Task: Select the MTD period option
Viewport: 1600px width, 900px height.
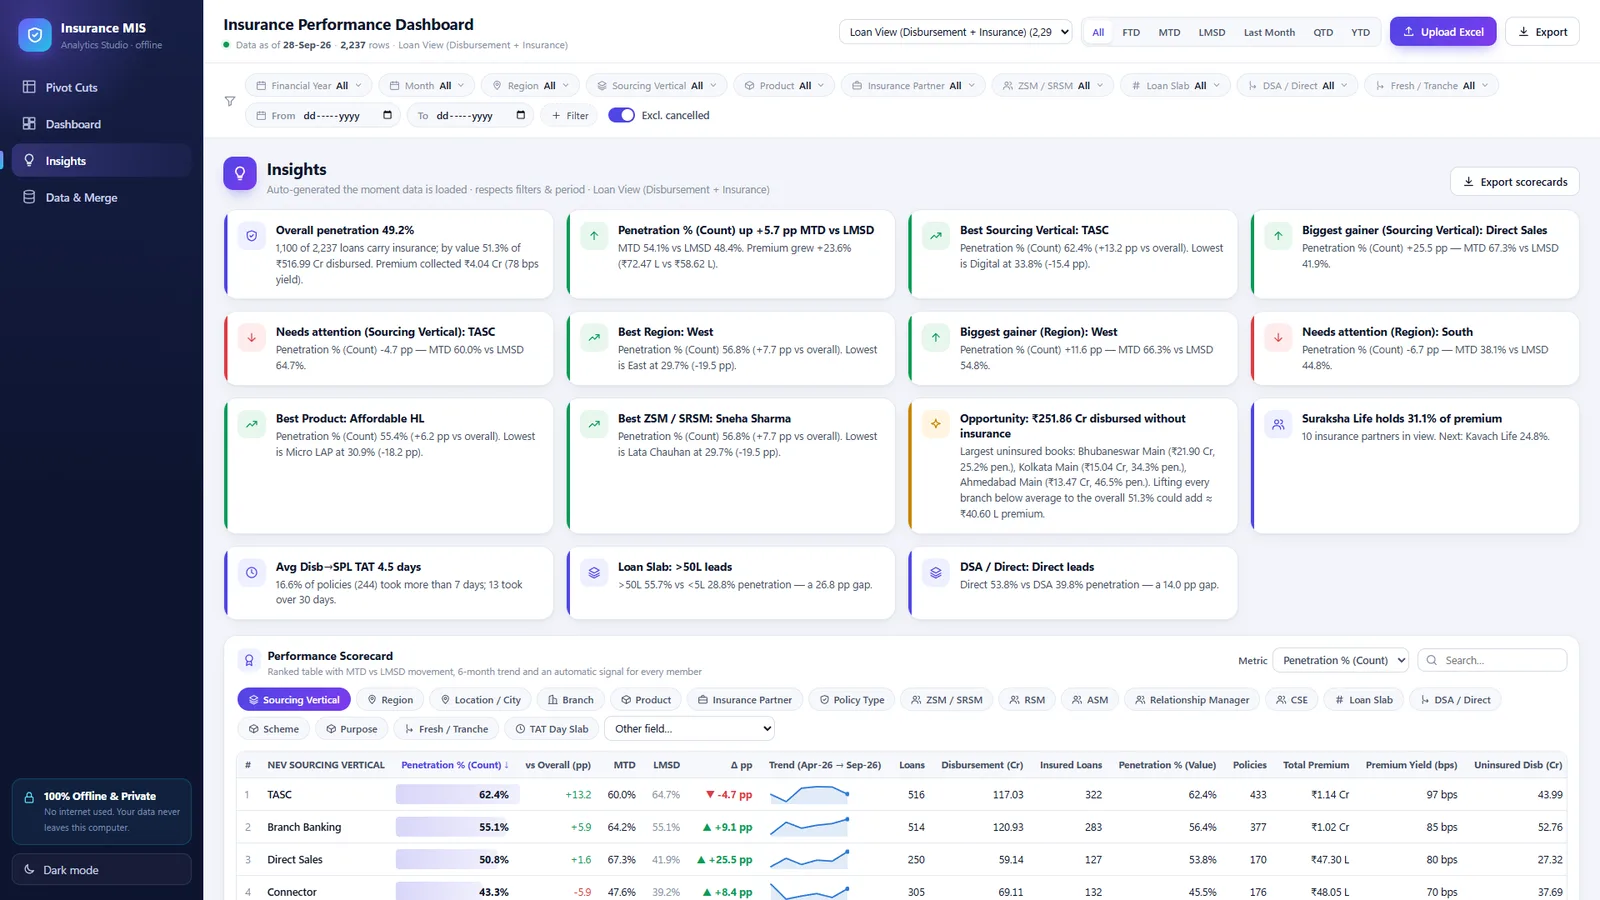Action: [x=1169, y=32]
